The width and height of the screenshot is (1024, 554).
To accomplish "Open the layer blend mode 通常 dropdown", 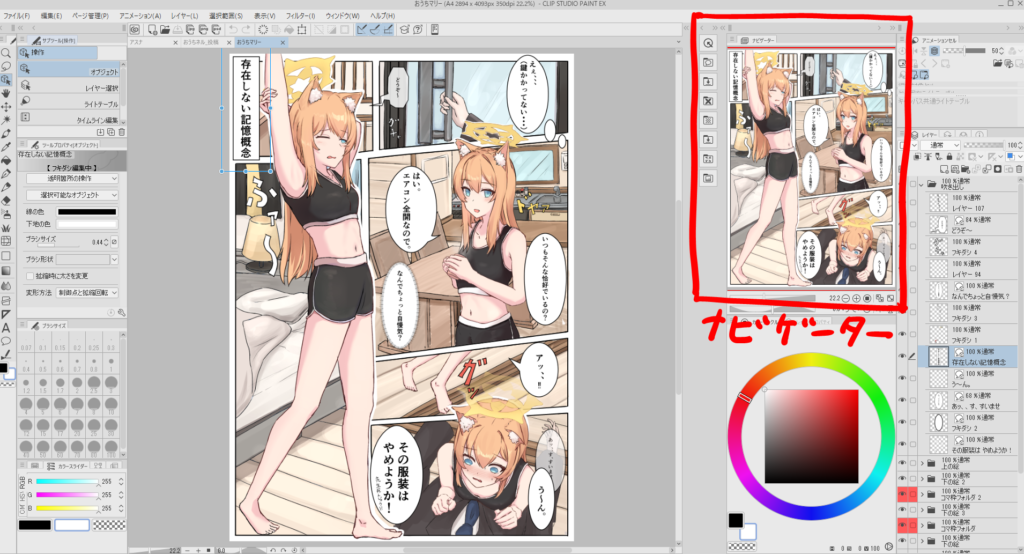I will [940, 145].
